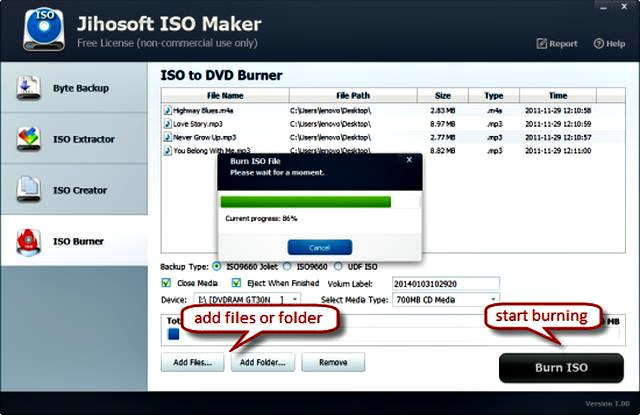Go to the ISO Creator section
The image size is (640, 415).
[74, 190]
